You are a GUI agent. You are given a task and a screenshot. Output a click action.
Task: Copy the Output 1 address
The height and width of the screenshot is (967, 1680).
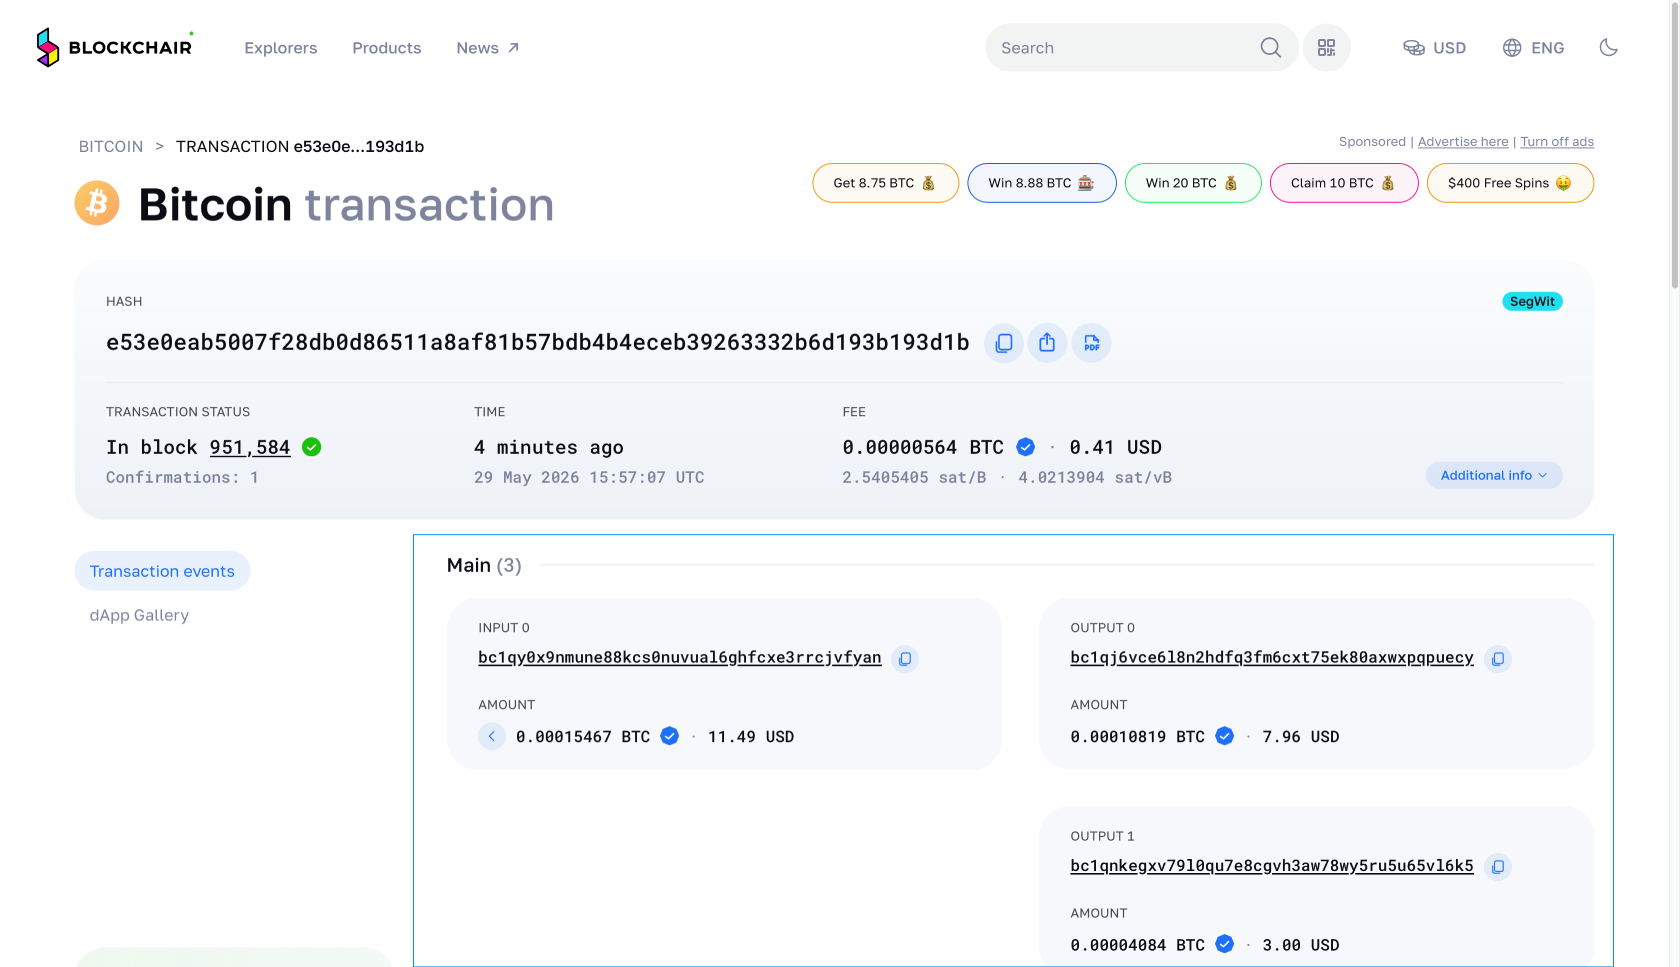1497,867
